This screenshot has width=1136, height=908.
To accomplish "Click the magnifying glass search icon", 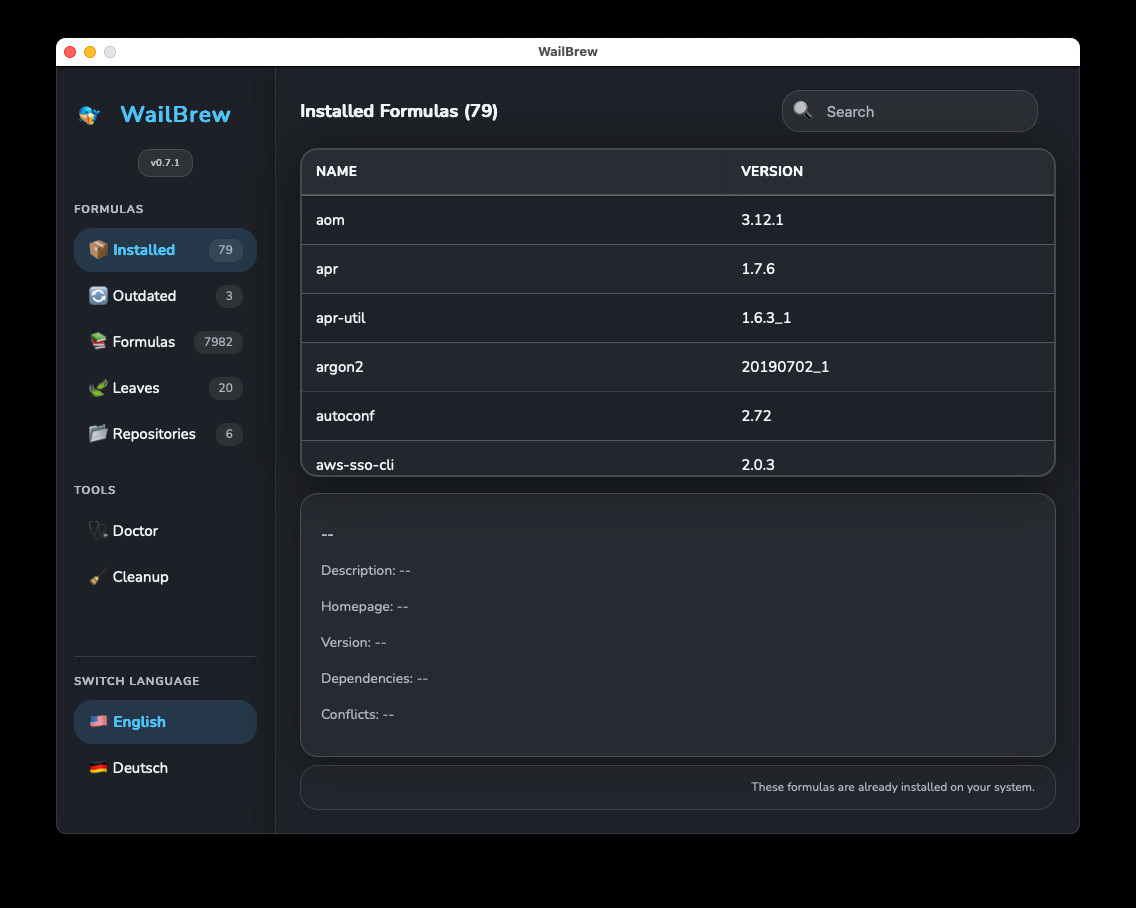I will (x=803, y=110).
